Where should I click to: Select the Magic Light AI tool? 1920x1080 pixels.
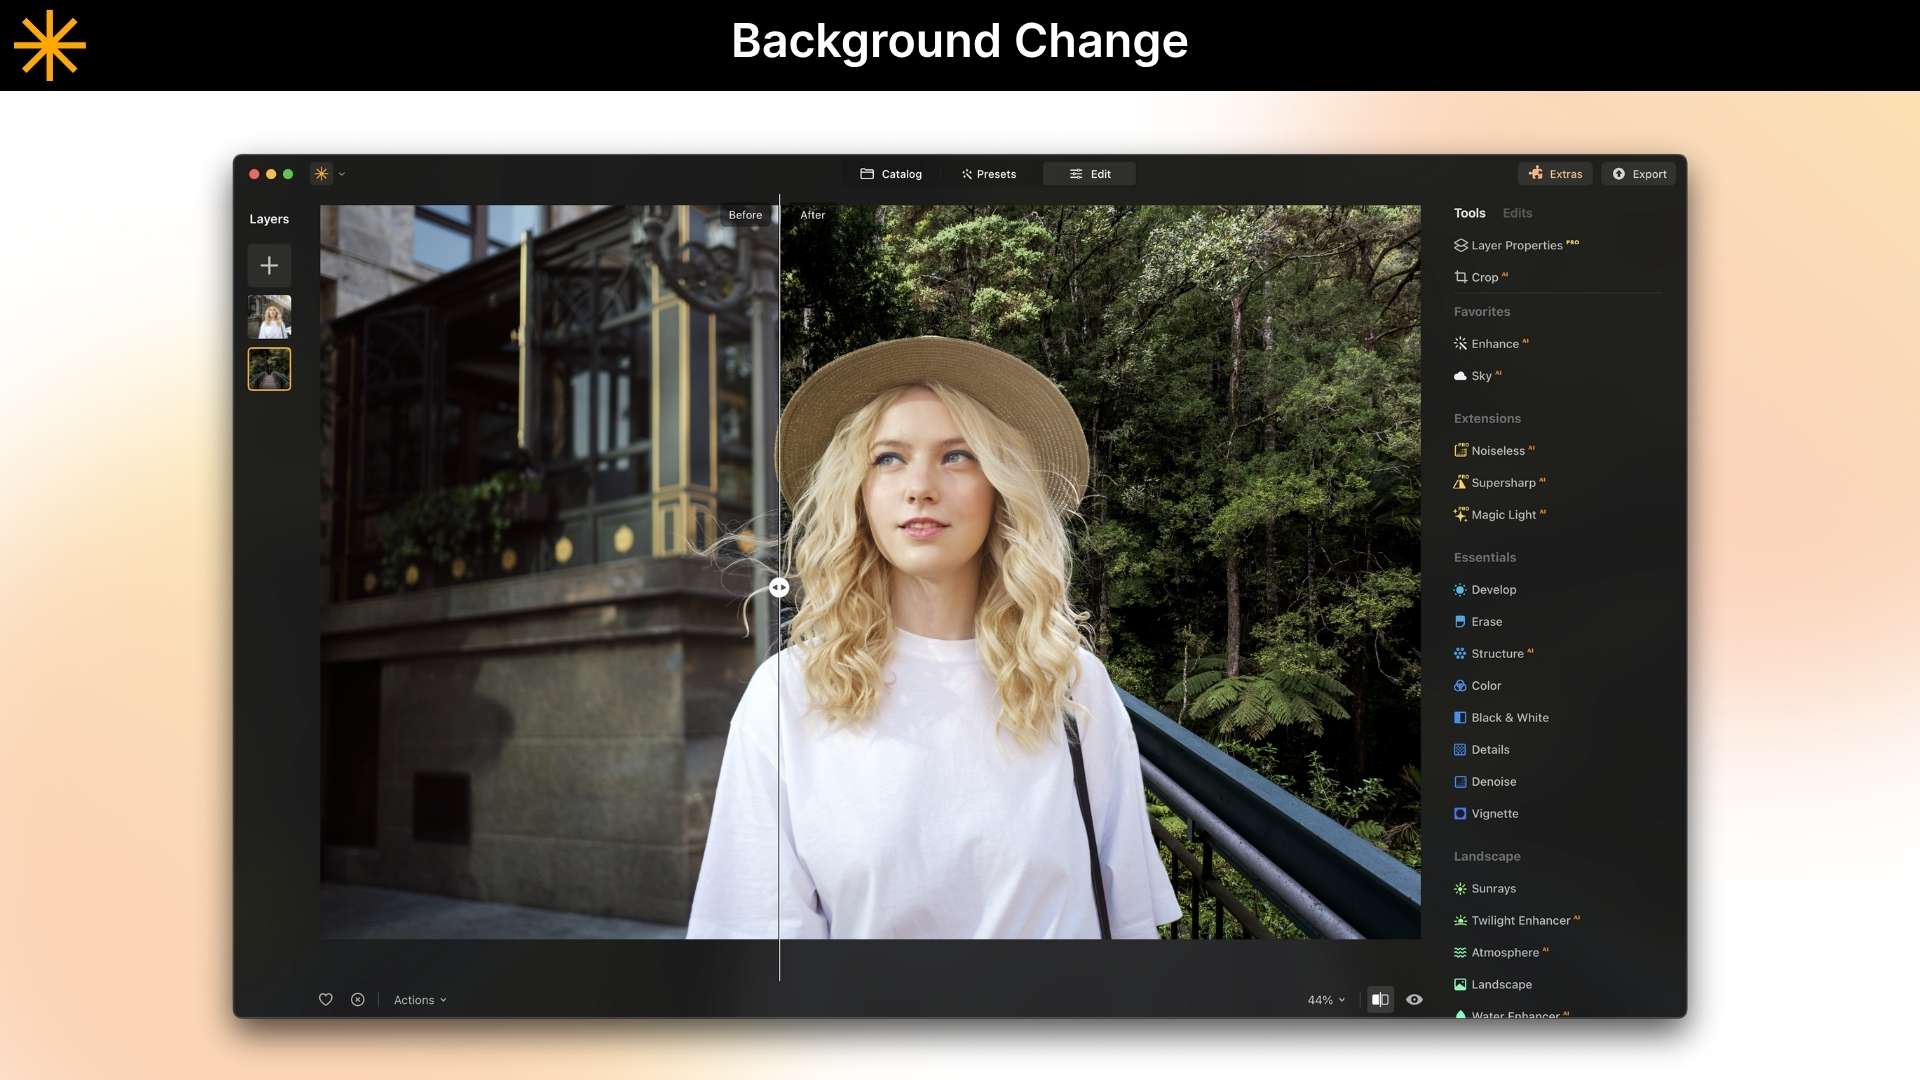[1506, 514]
